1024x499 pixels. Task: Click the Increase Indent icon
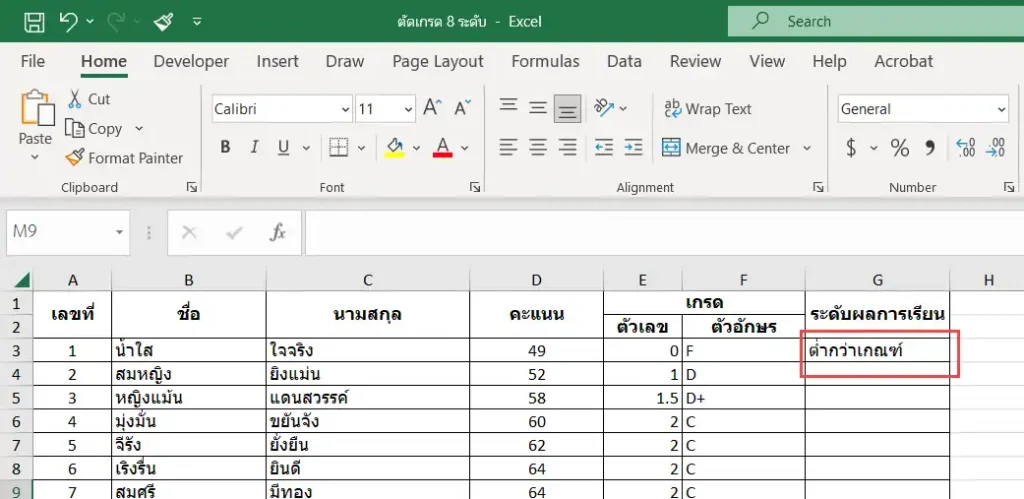click(x=633, y=148)
